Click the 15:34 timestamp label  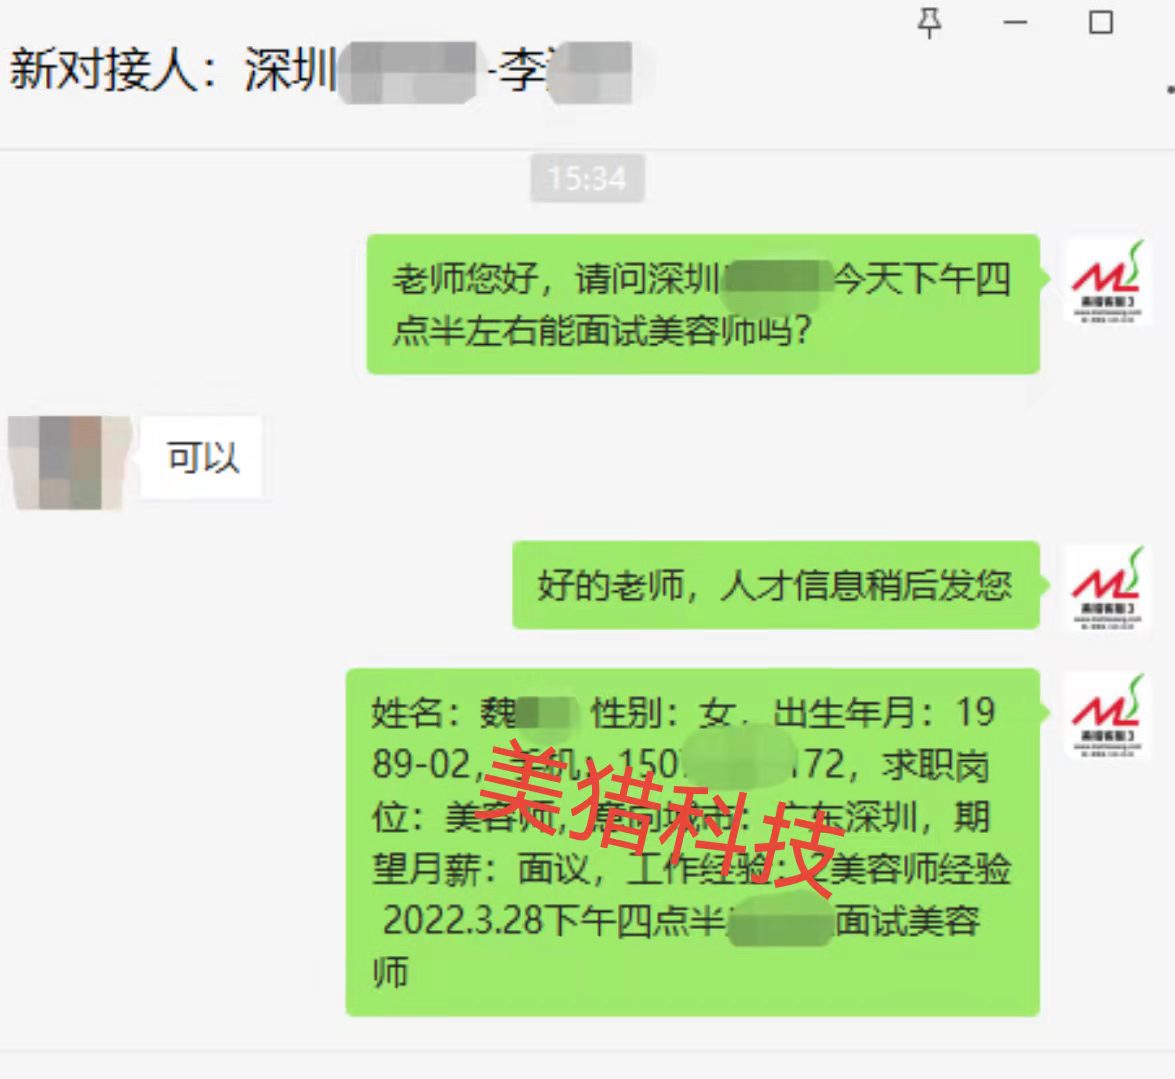coord(587,178)
